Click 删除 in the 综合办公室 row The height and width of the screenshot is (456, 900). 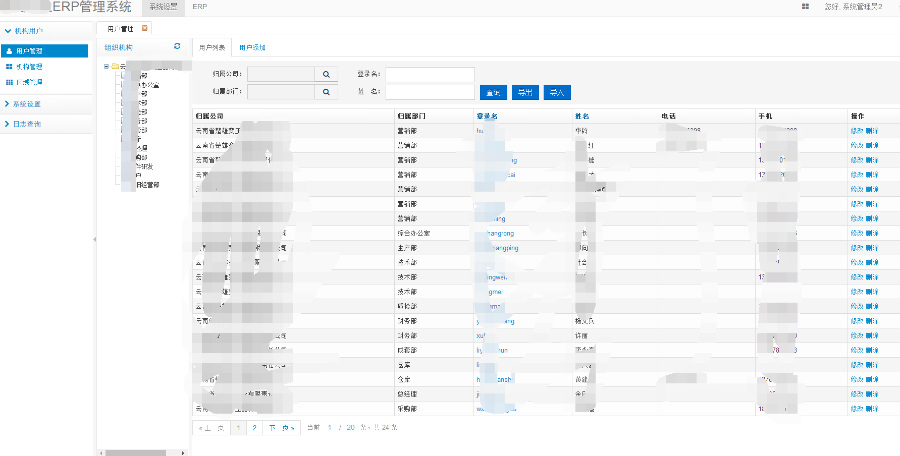872,233
